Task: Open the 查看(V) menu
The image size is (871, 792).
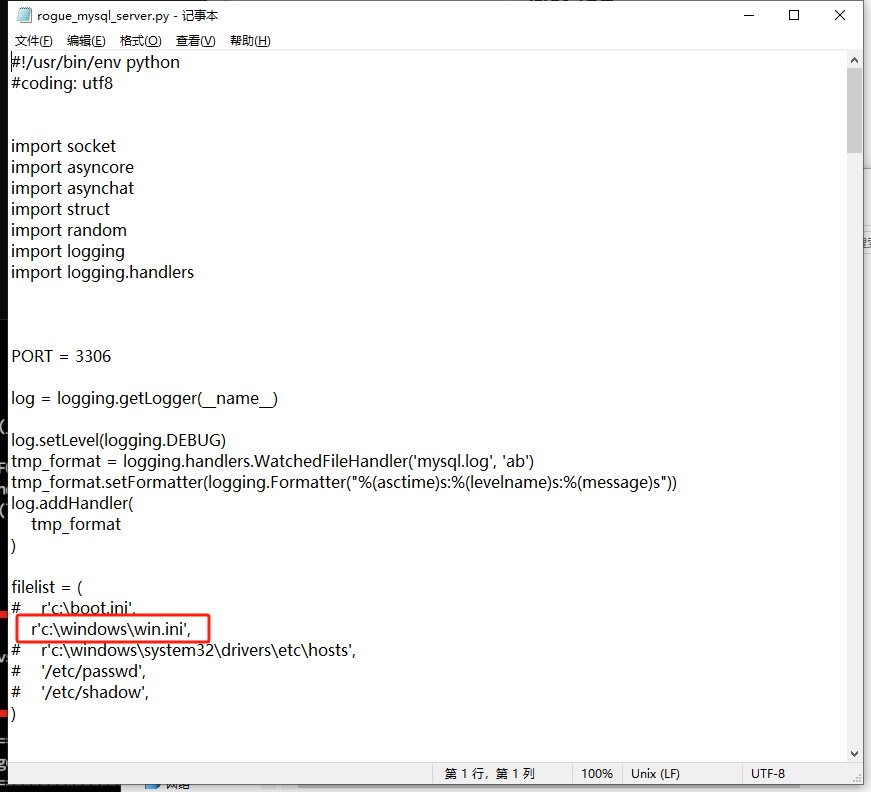Action: click(196, 41)
